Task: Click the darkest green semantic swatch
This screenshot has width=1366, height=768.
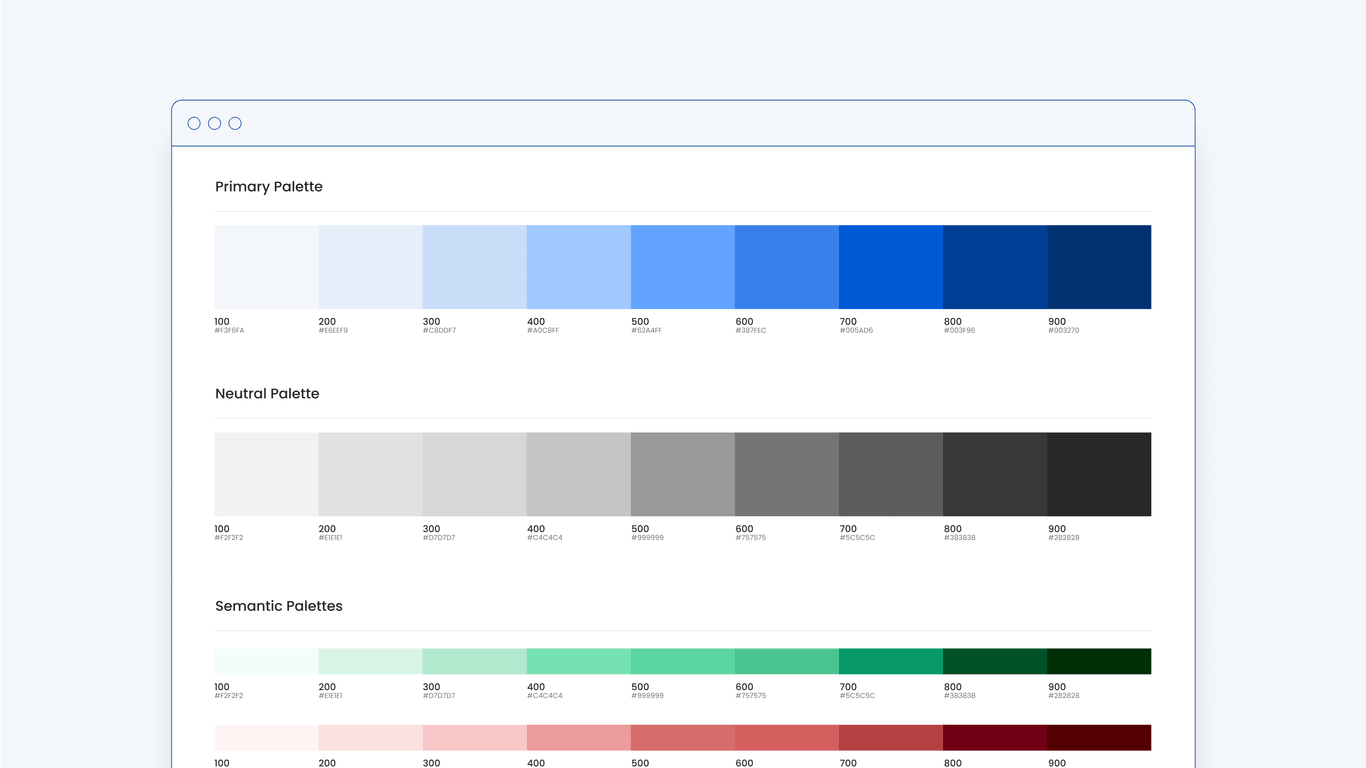Action: (x=1098, y=660)
